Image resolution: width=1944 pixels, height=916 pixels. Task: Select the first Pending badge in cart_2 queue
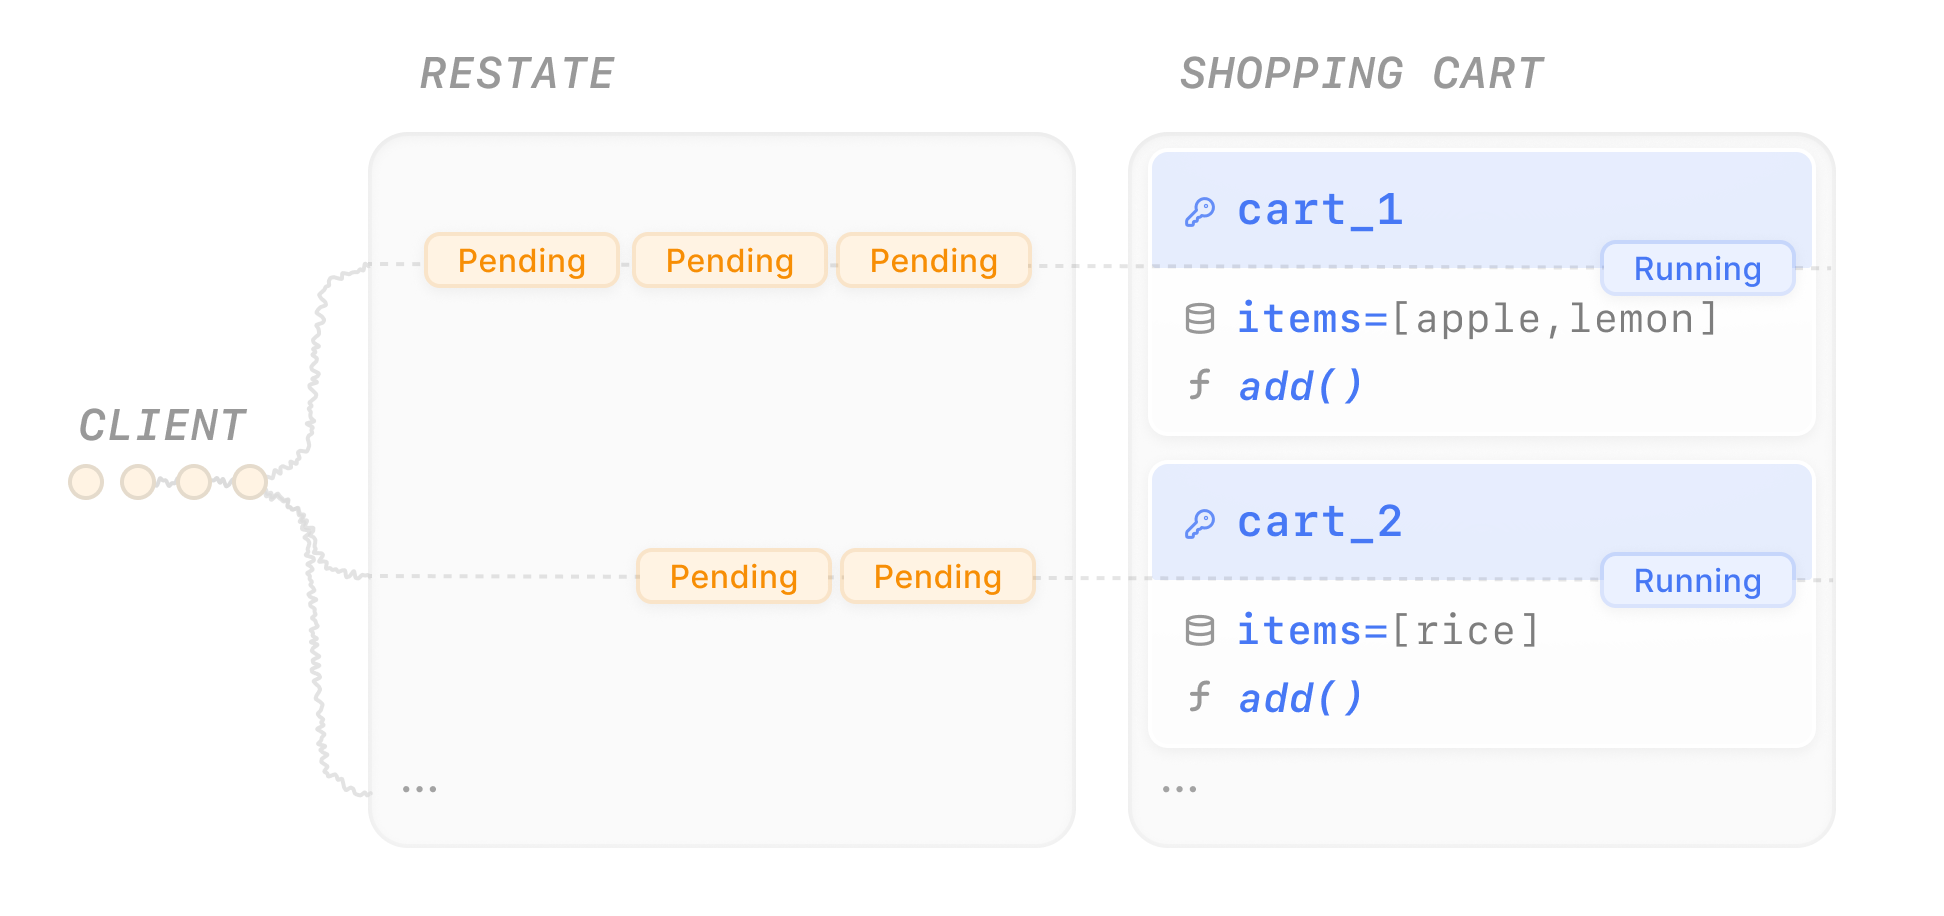coord(734,577)
